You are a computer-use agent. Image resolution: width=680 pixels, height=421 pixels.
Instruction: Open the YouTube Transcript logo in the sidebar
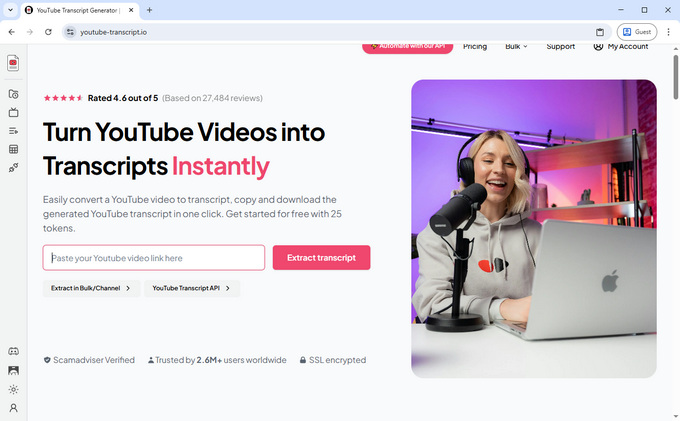pos(13,63)
